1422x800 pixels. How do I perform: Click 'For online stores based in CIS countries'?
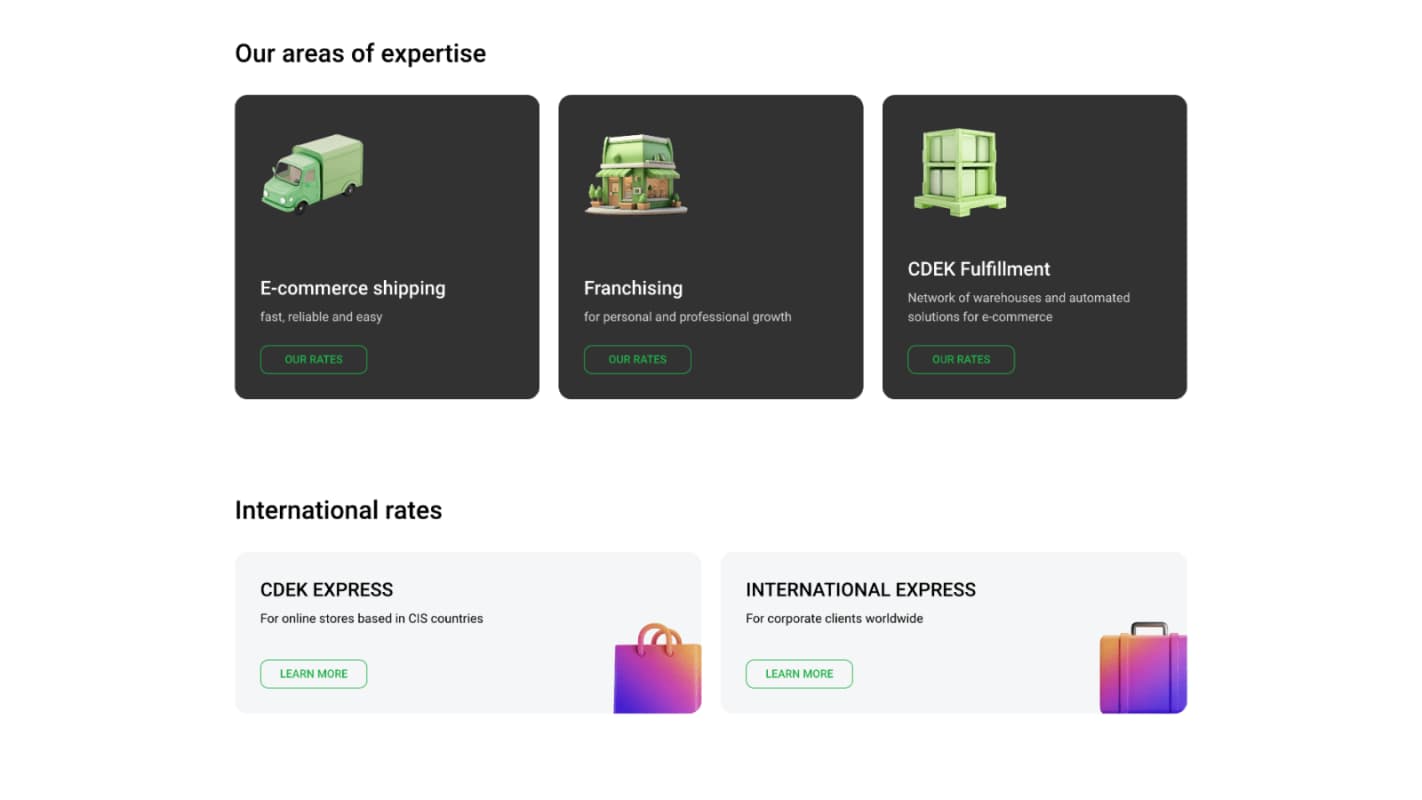[x=371, y=619]
